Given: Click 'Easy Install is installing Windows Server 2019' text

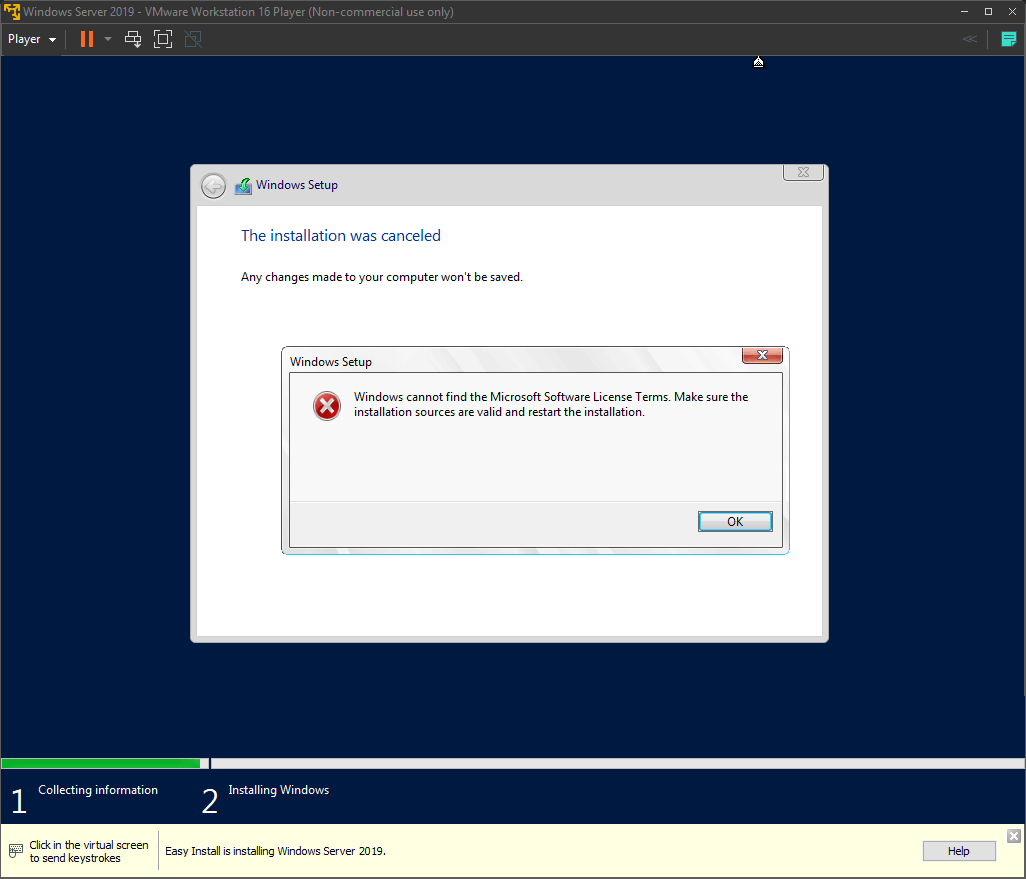Looking at the screenshot, I should click(275, 851).
